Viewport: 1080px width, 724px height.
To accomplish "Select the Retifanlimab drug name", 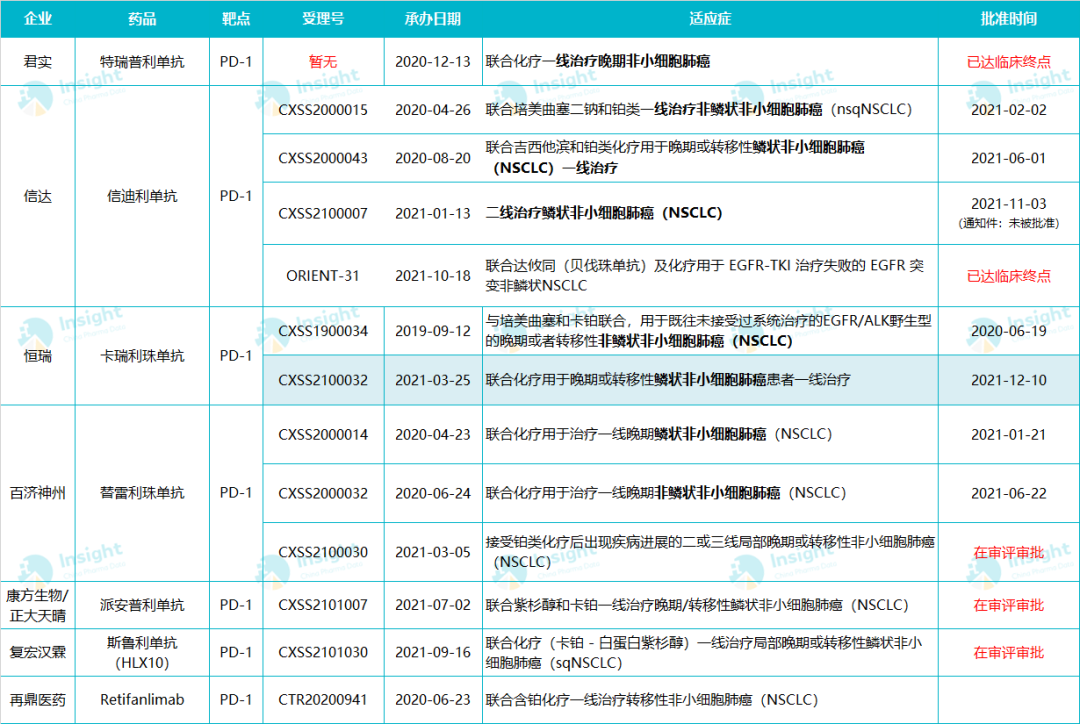I will tap(142, 700).
